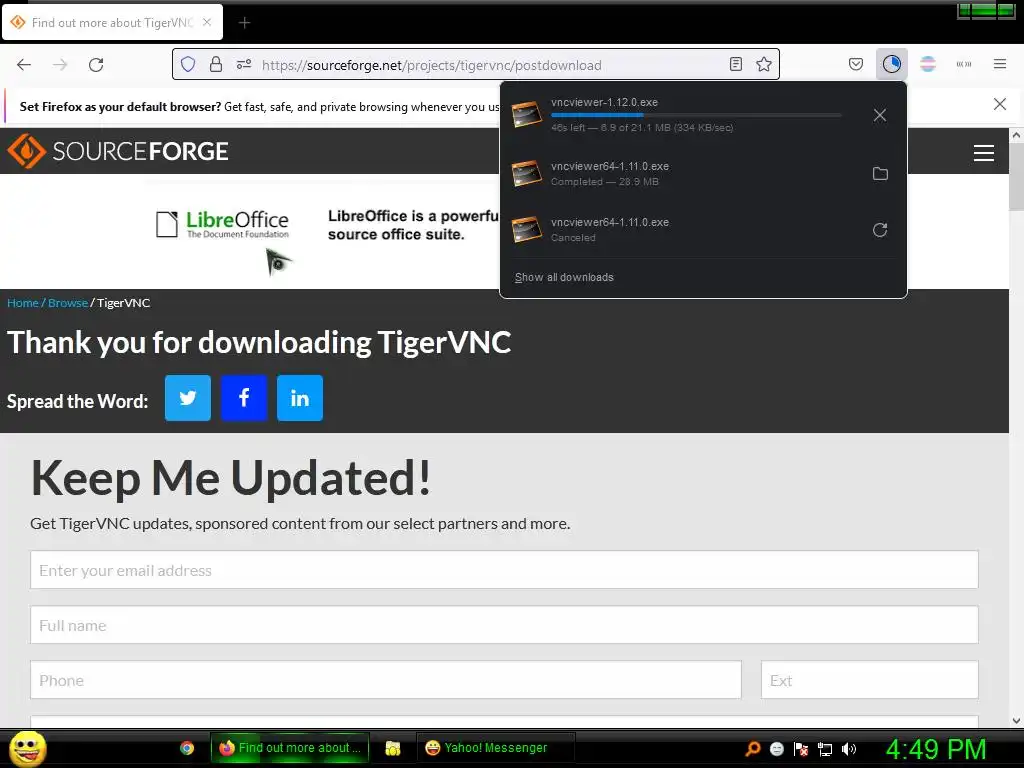
Task: Toggle the downloads panel button
Action: [891, 64]
